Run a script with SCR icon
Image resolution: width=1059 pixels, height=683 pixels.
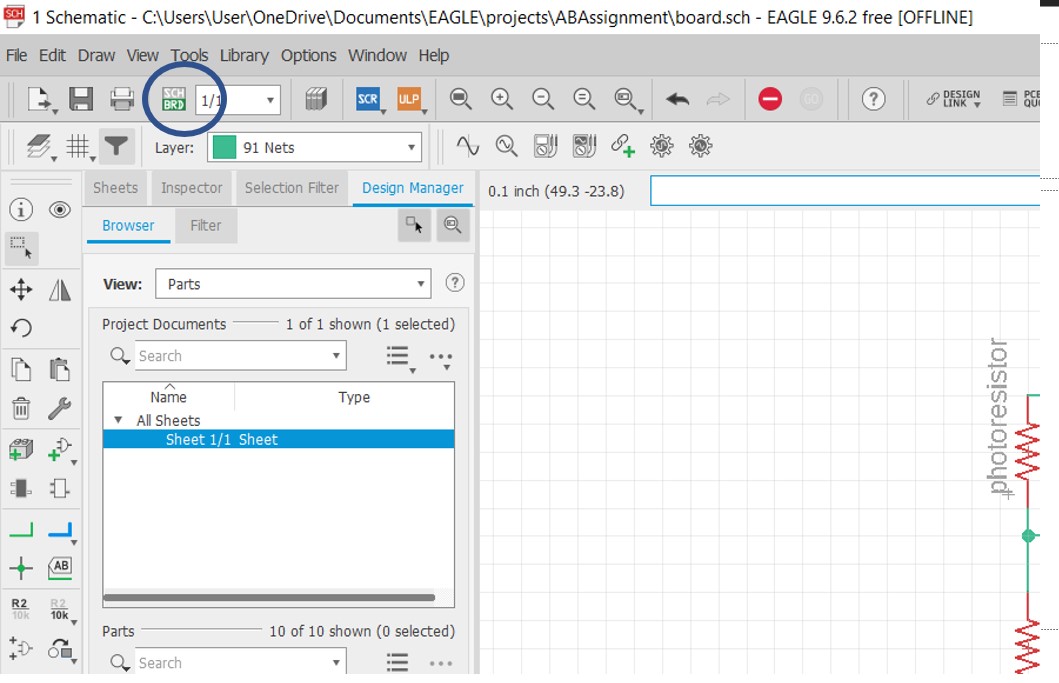click(368, 99)
